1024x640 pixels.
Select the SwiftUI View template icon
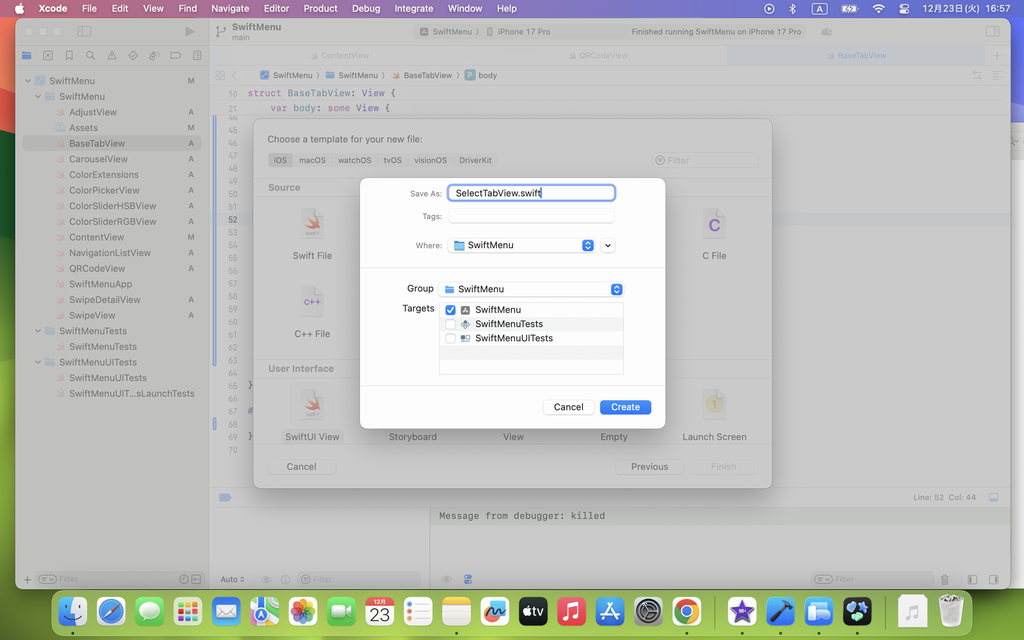click(x=312, y=405)
